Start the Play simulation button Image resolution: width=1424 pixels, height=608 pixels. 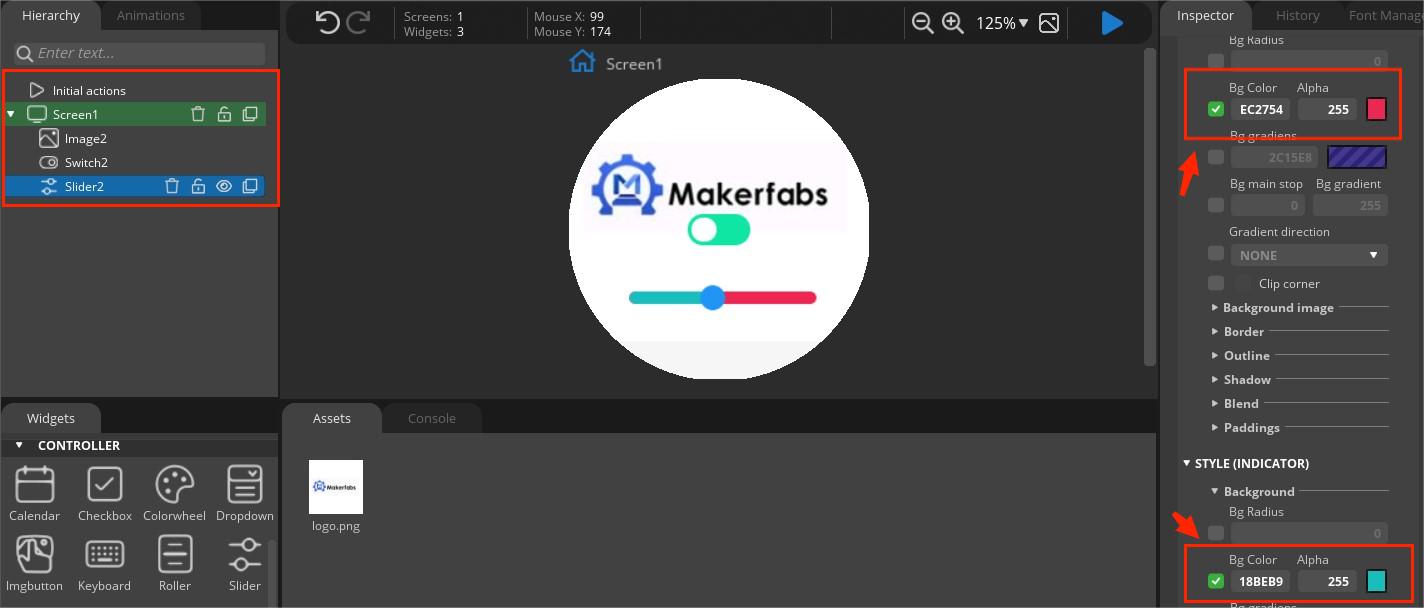1112,23
